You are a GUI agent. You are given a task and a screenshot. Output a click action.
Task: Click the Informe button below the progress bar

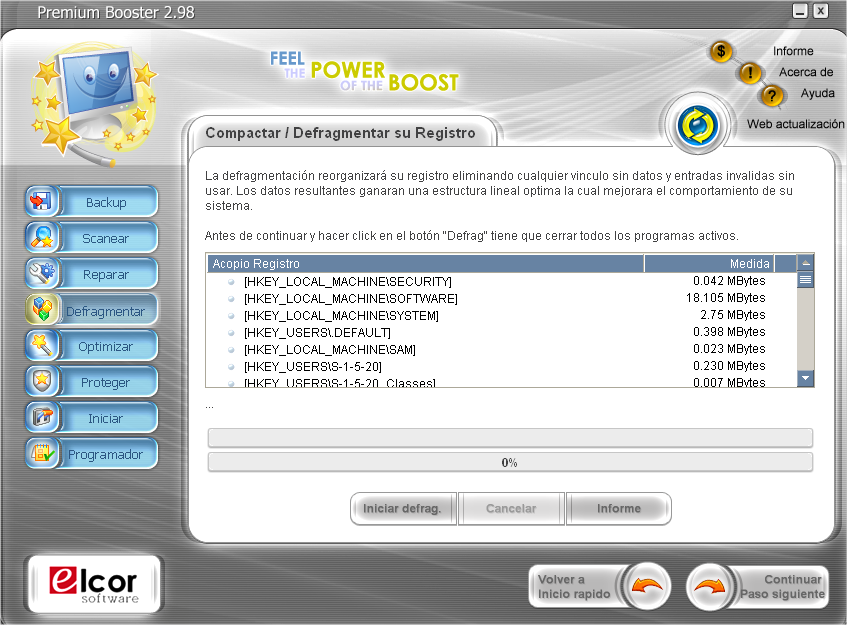(619, 508)
